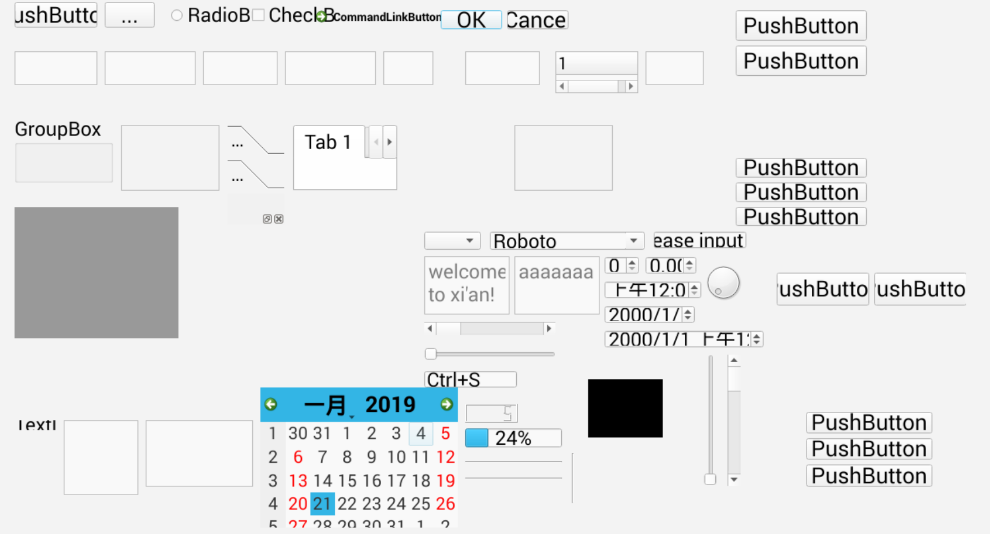Select date 15 in calendar
This screenshot has width=990, height=534.
(x=347, y=480)
